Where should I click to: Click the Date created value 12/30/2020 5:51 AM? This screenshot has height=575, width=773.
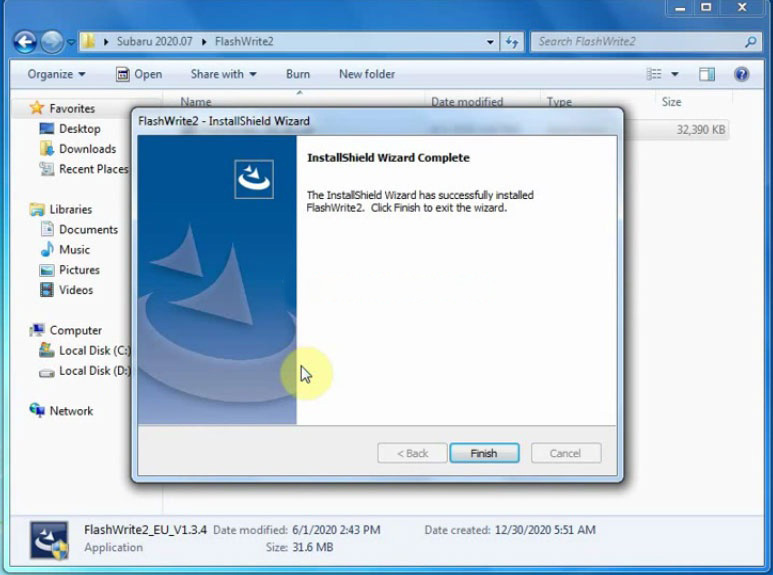(545, 530)
